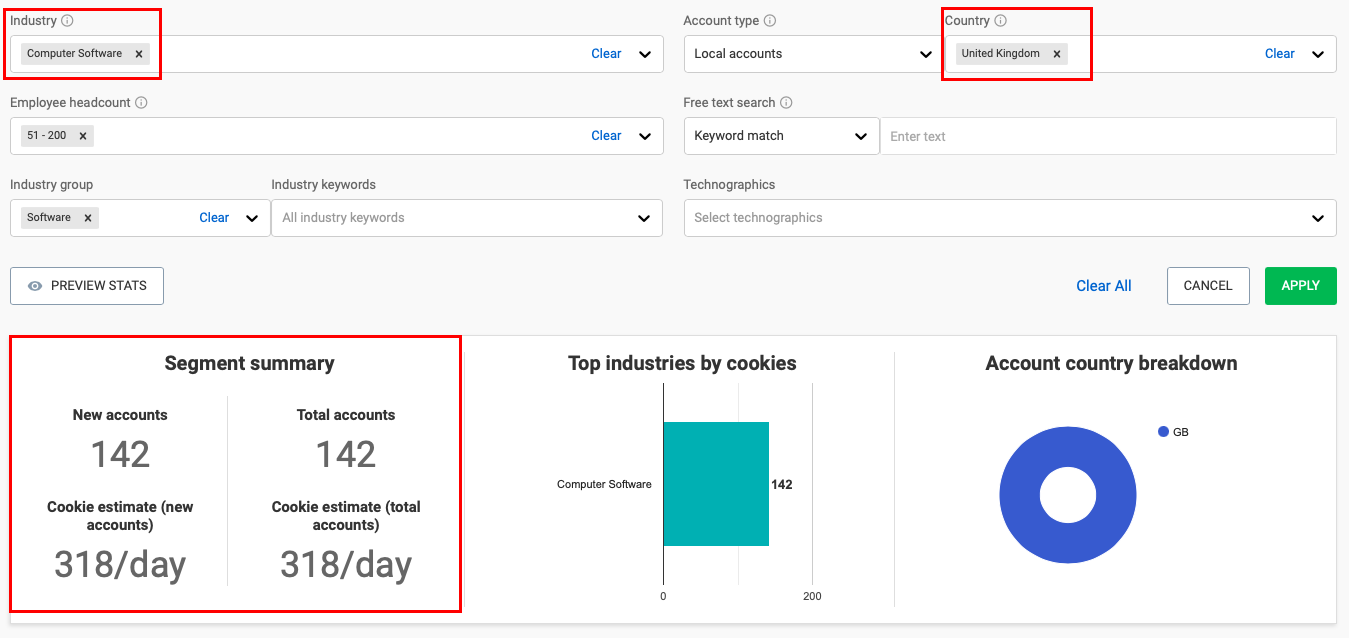The width and height of the screenshot is (1349, 638).
Task: Click the Total accounts value 142
Action: [346, 455]
